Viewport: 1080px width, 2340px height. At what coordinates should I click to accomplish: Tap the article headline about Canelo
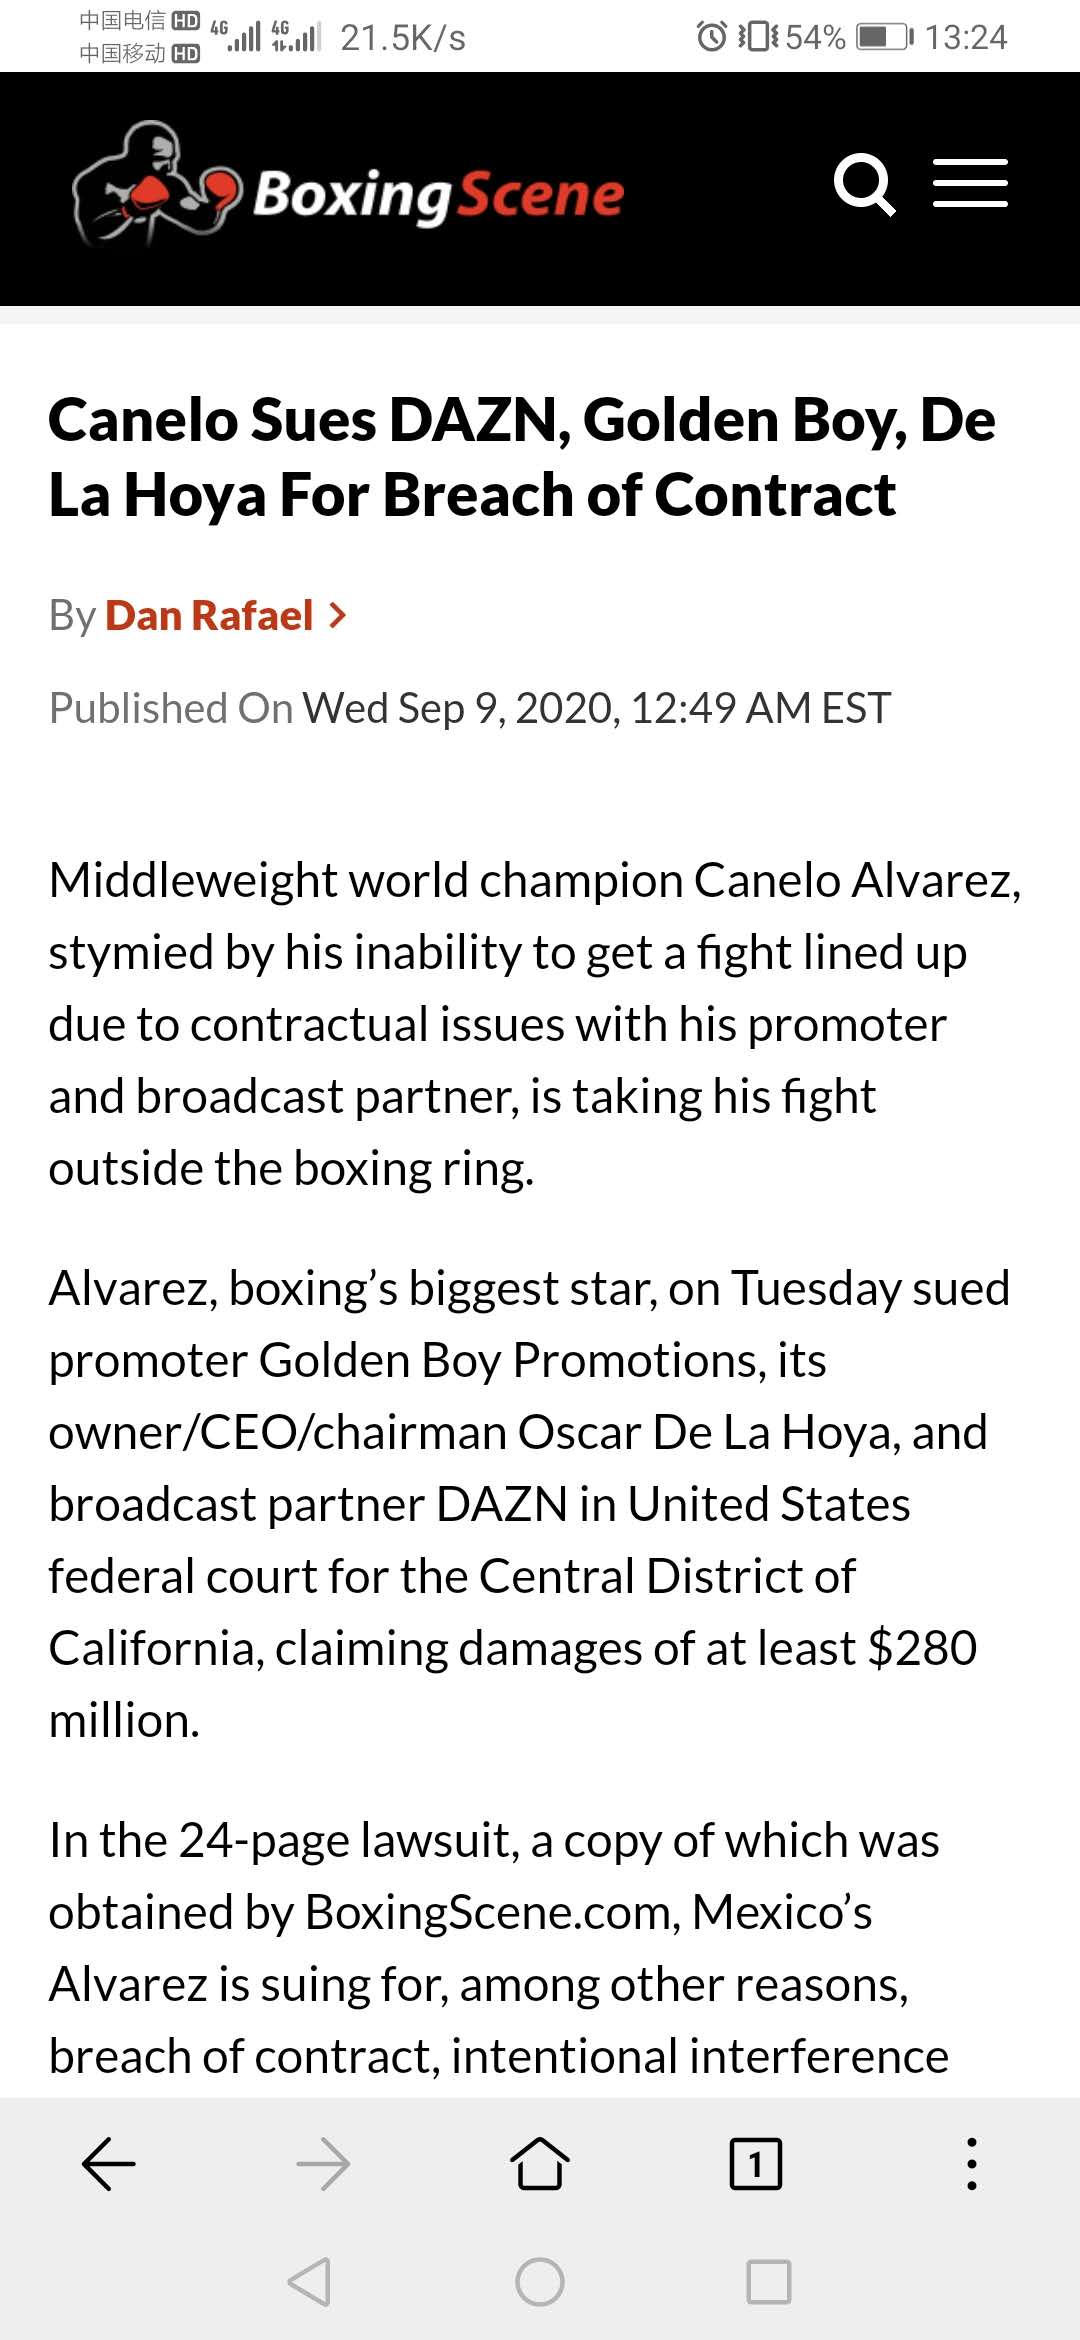pos(522,457)
